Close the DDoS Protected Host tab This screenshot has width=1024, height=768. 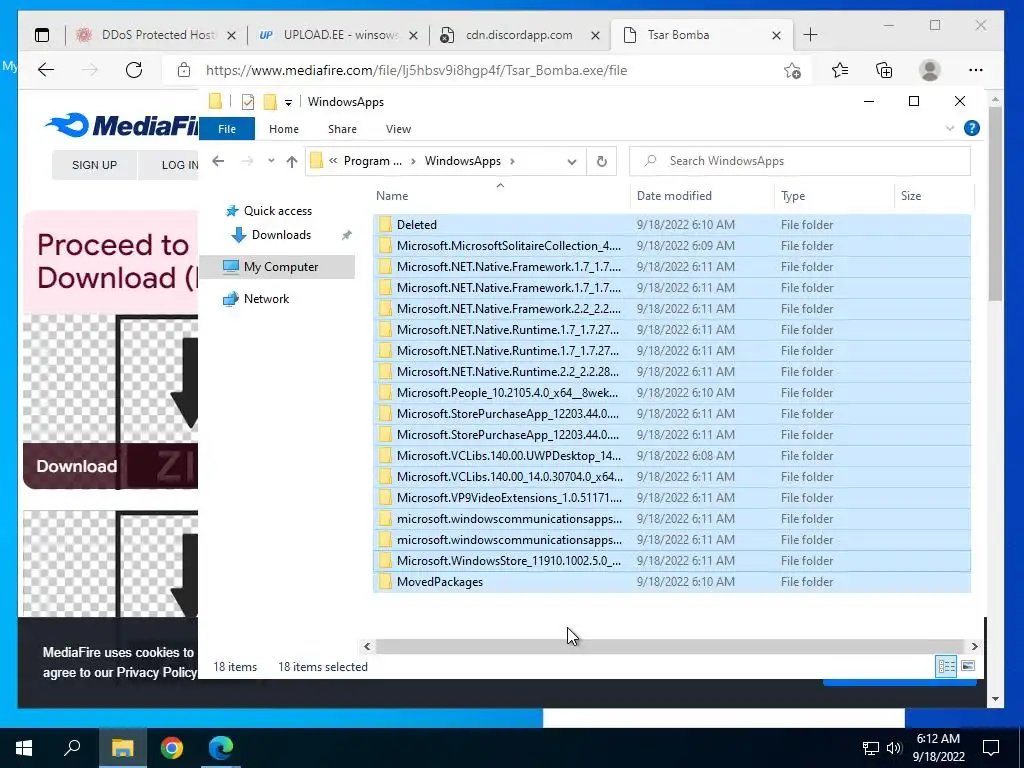click(x=231, y=35)
